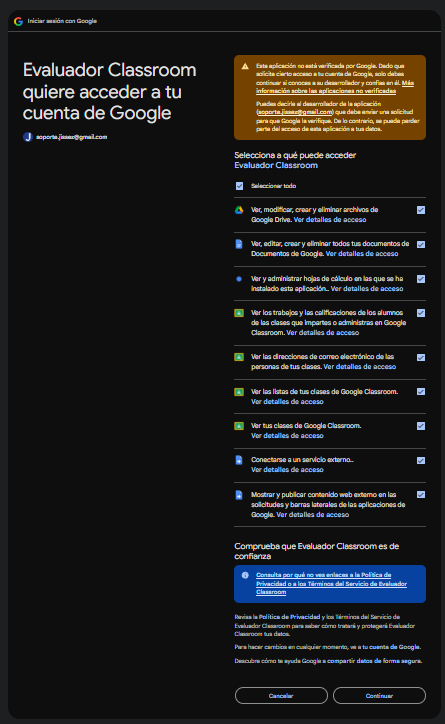Open the 'cuenta de Google' link
Image resolution: width=445 pixels, height=724 pixels.
pos(394,647)
